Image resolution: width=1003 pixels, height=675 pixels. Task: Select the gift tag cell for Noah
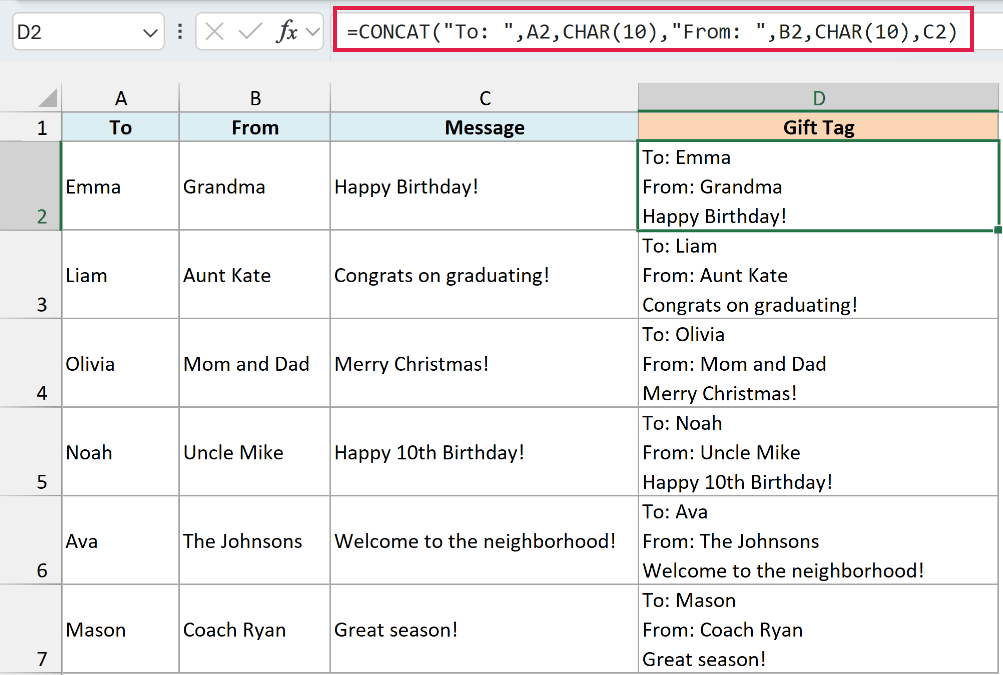(818, 452)
